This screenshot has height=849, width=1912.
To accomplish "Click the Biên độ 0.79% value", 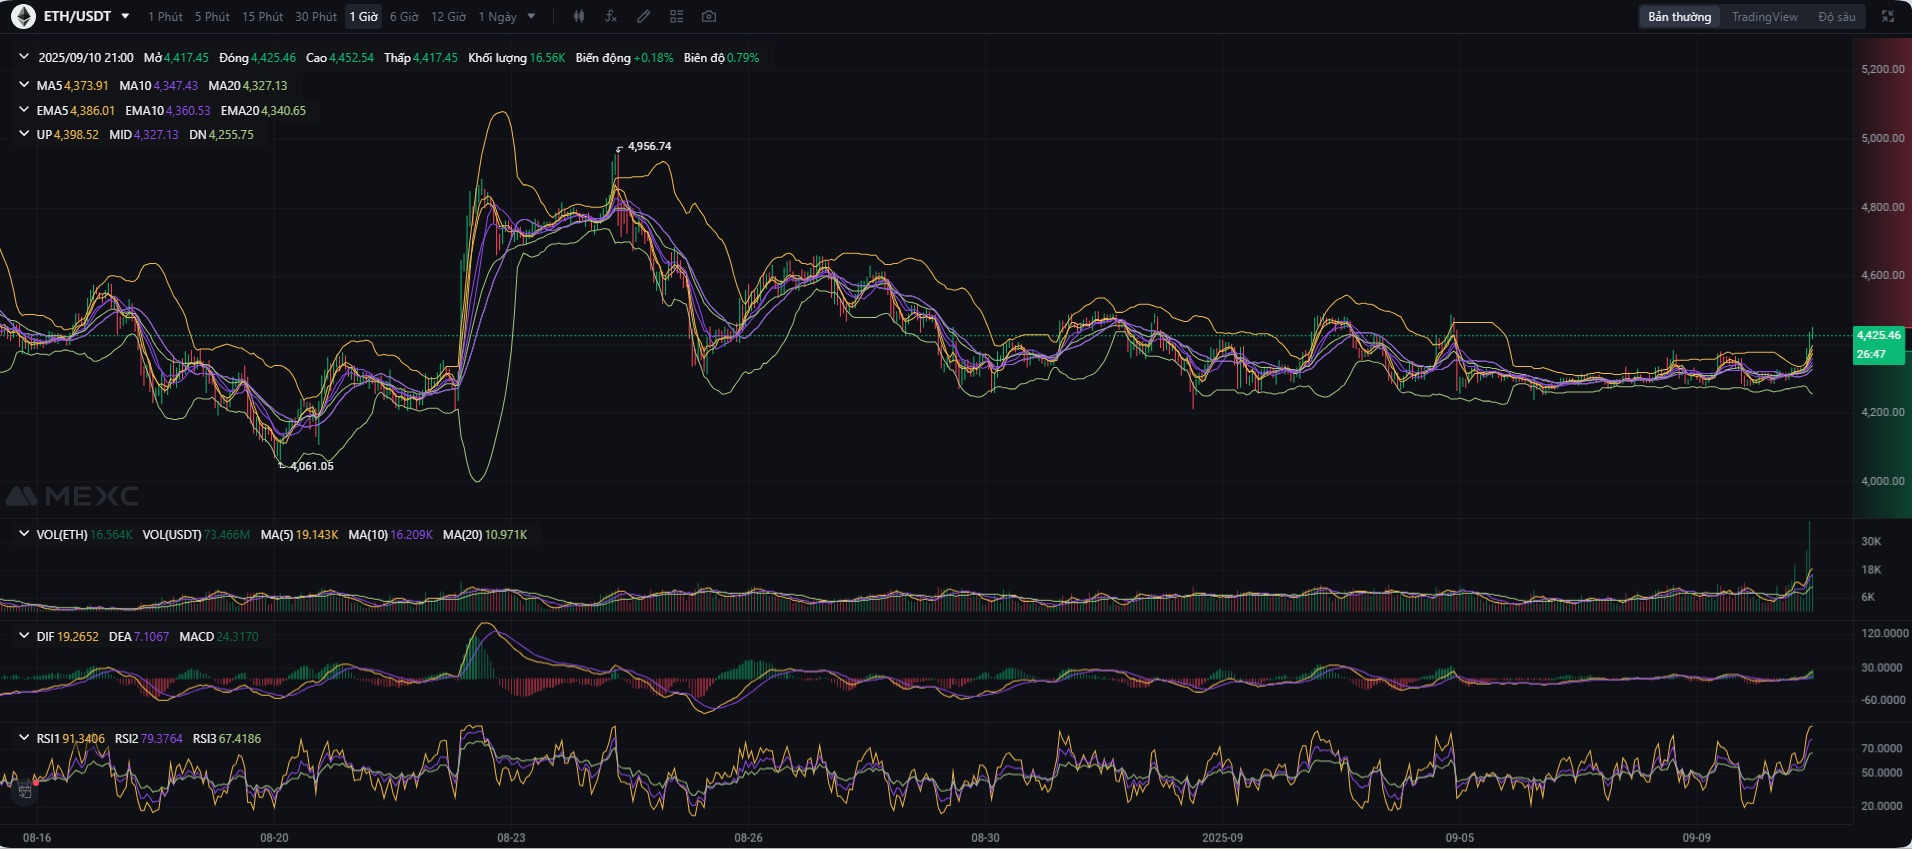I will [x=744, y=58].
